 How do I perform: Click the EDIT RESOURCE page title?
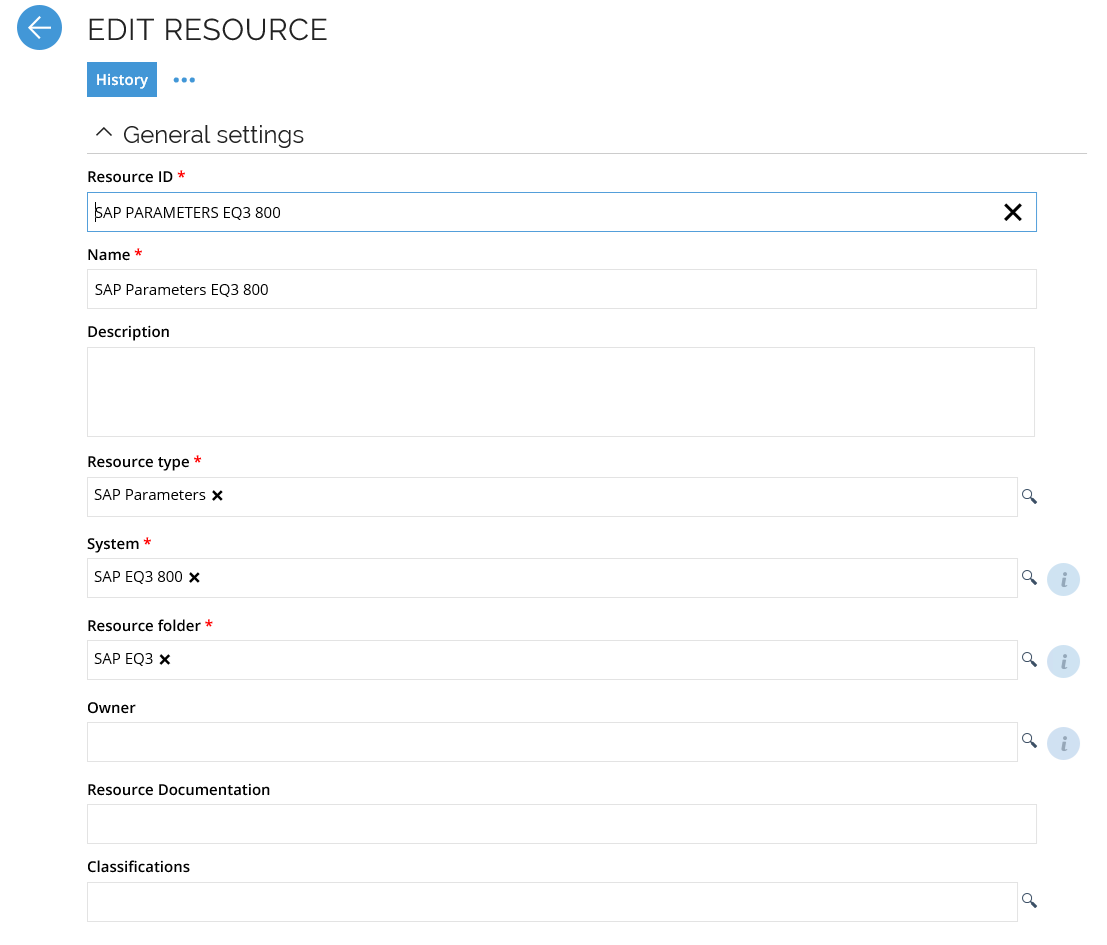207,30
